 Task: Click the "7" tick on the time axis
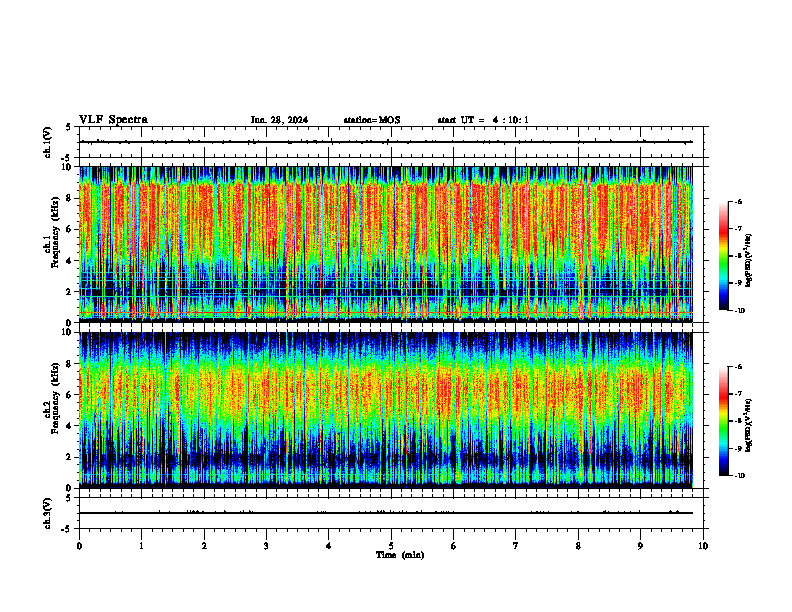coord(516,546)
